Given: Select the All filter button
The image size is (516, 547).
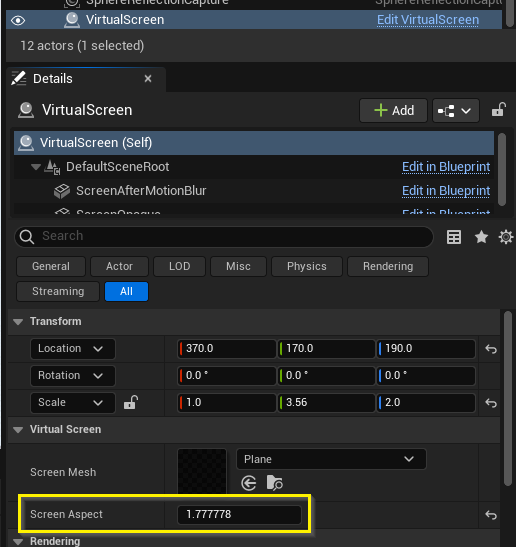Looking at the screenshot, I should [126, 291].
